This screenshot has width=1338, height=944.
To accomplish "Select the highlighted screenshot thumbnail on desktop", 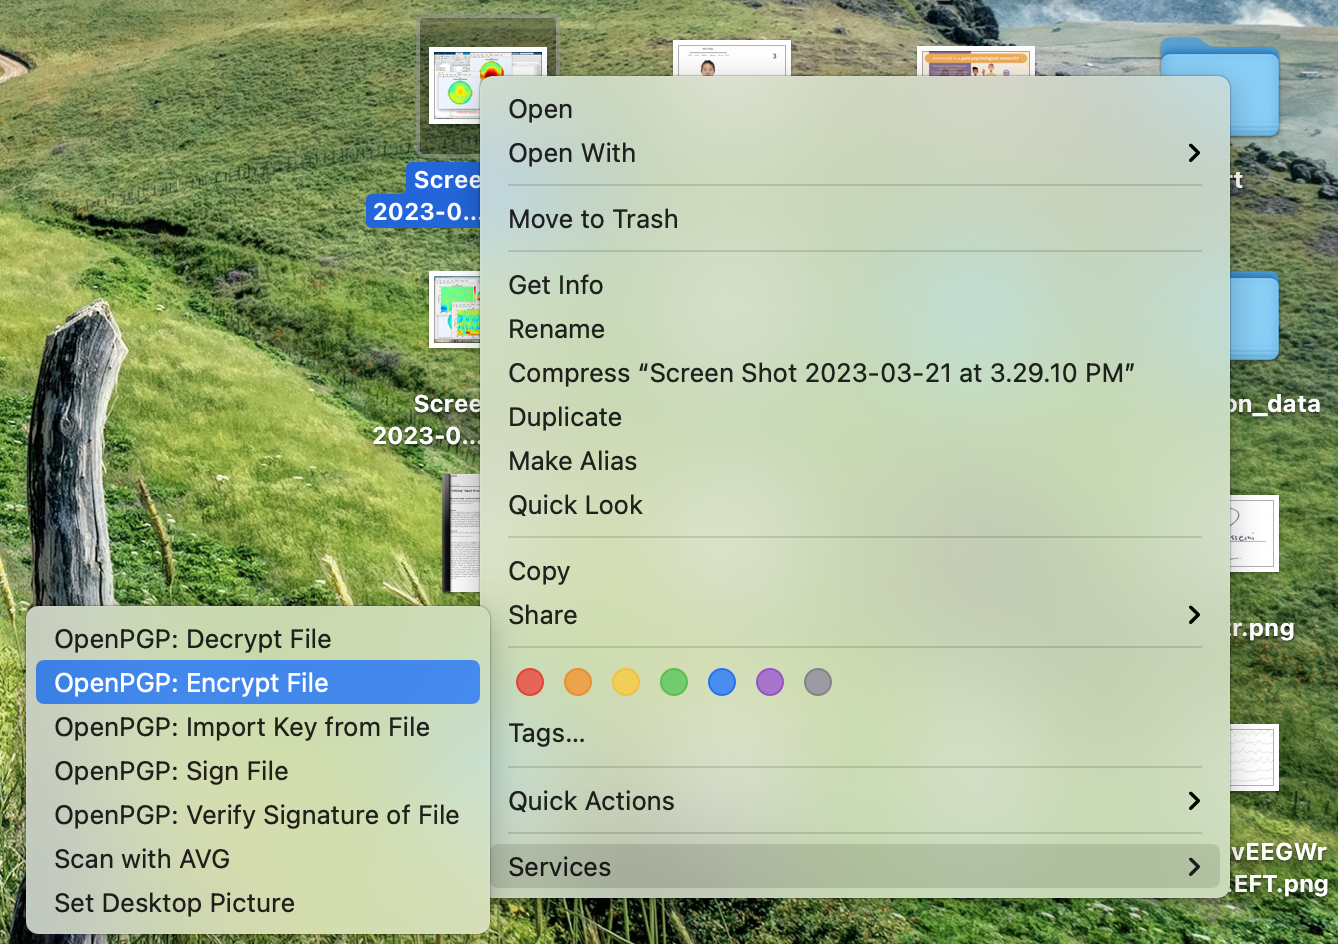I will pyautogui.click(x=455, y=85).
